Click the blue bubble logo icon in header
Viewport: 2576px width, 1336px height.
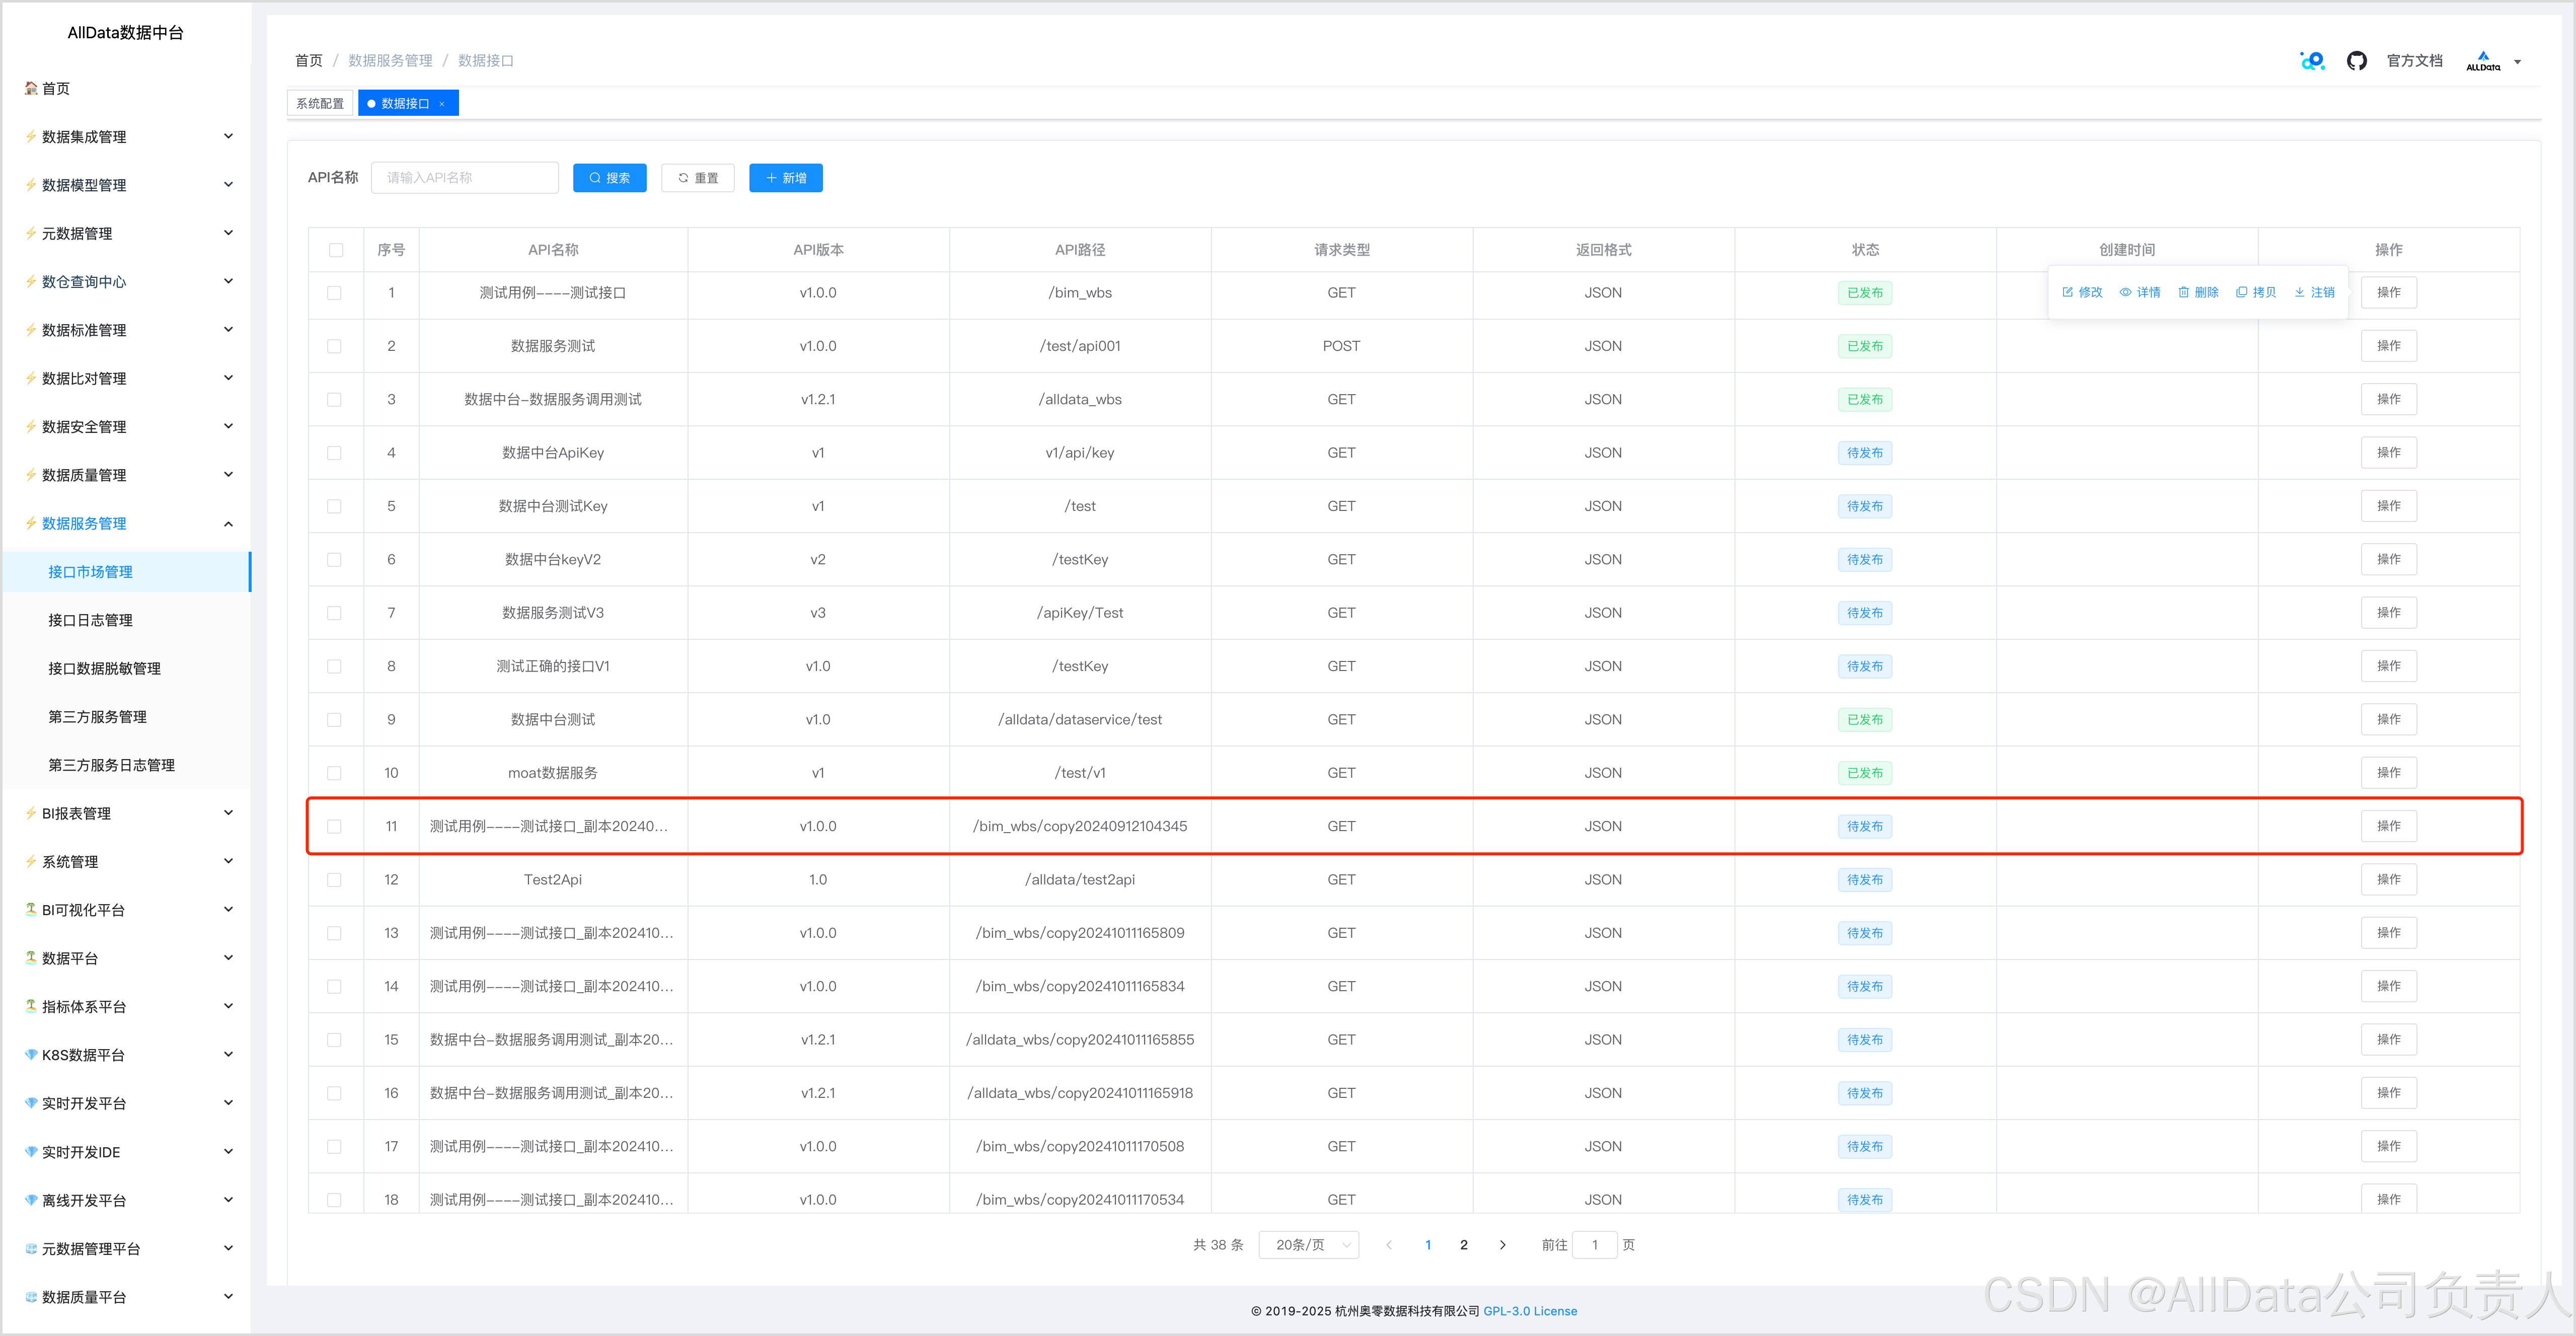coord(2312,61)
